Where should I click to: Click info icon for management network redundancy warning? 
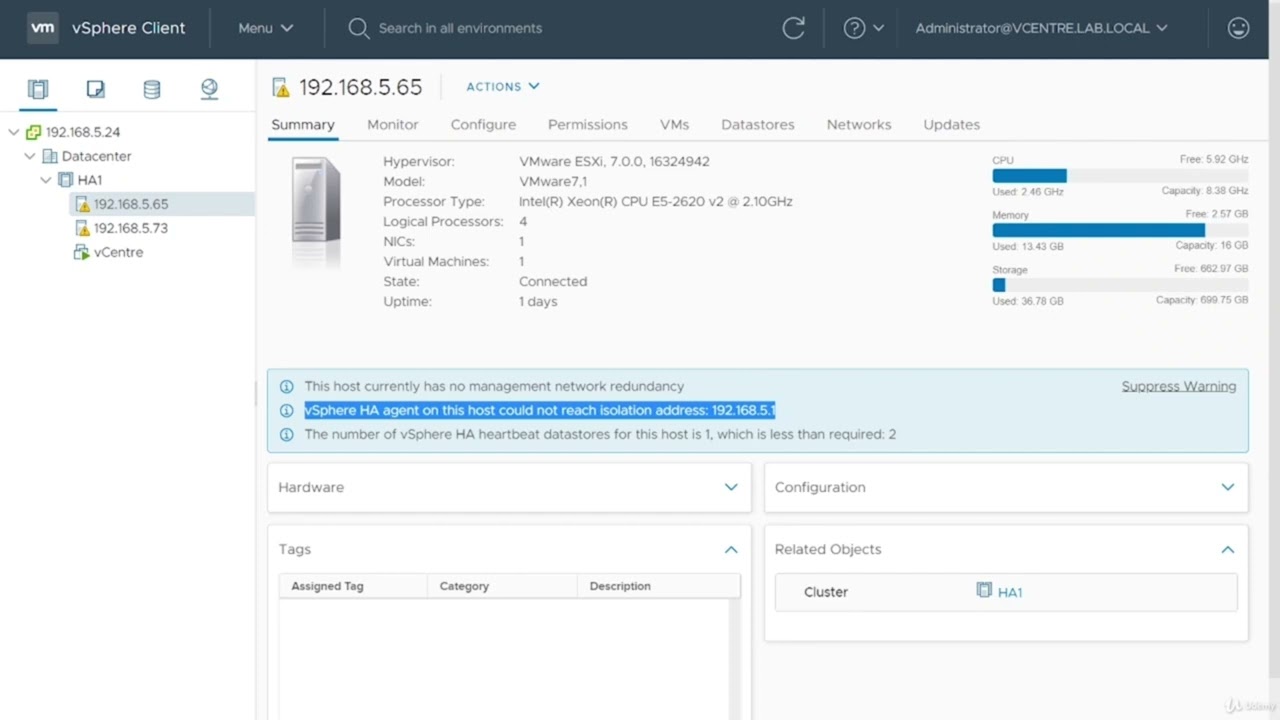tap(287, 386)
